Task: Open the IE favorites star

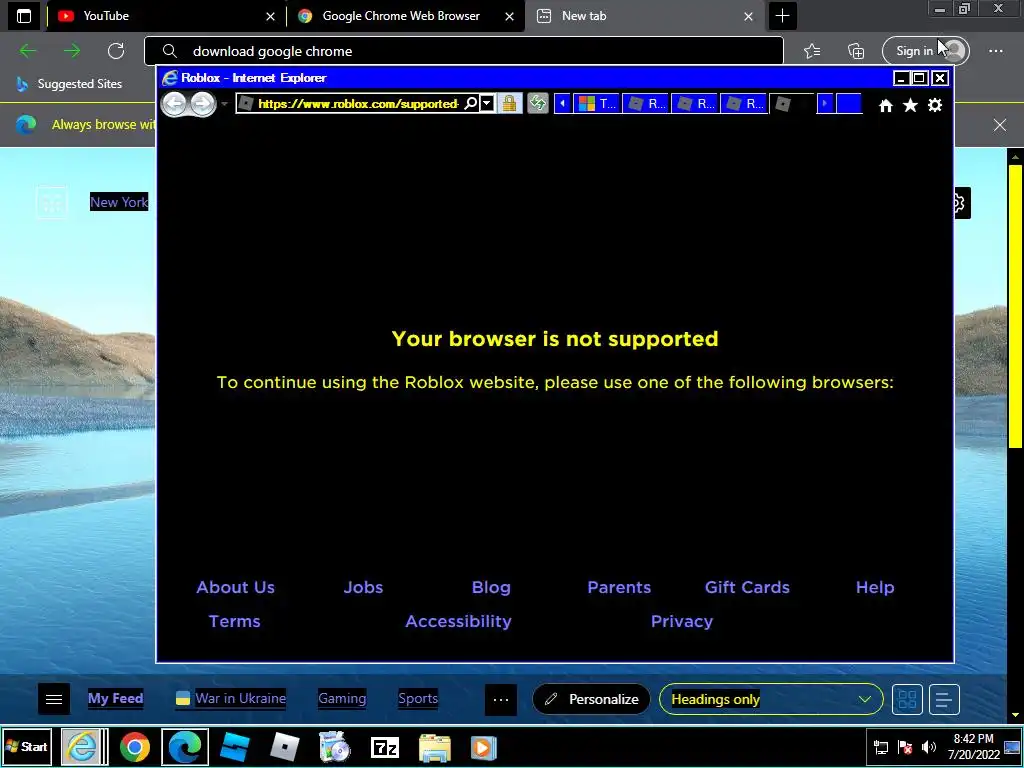Action: (x=910, y=105)
